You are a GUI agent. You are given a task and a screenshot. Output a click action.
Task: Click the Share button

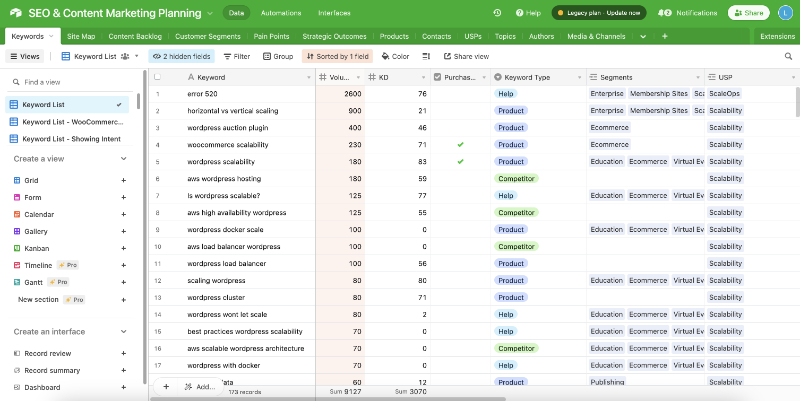(748, 13)
